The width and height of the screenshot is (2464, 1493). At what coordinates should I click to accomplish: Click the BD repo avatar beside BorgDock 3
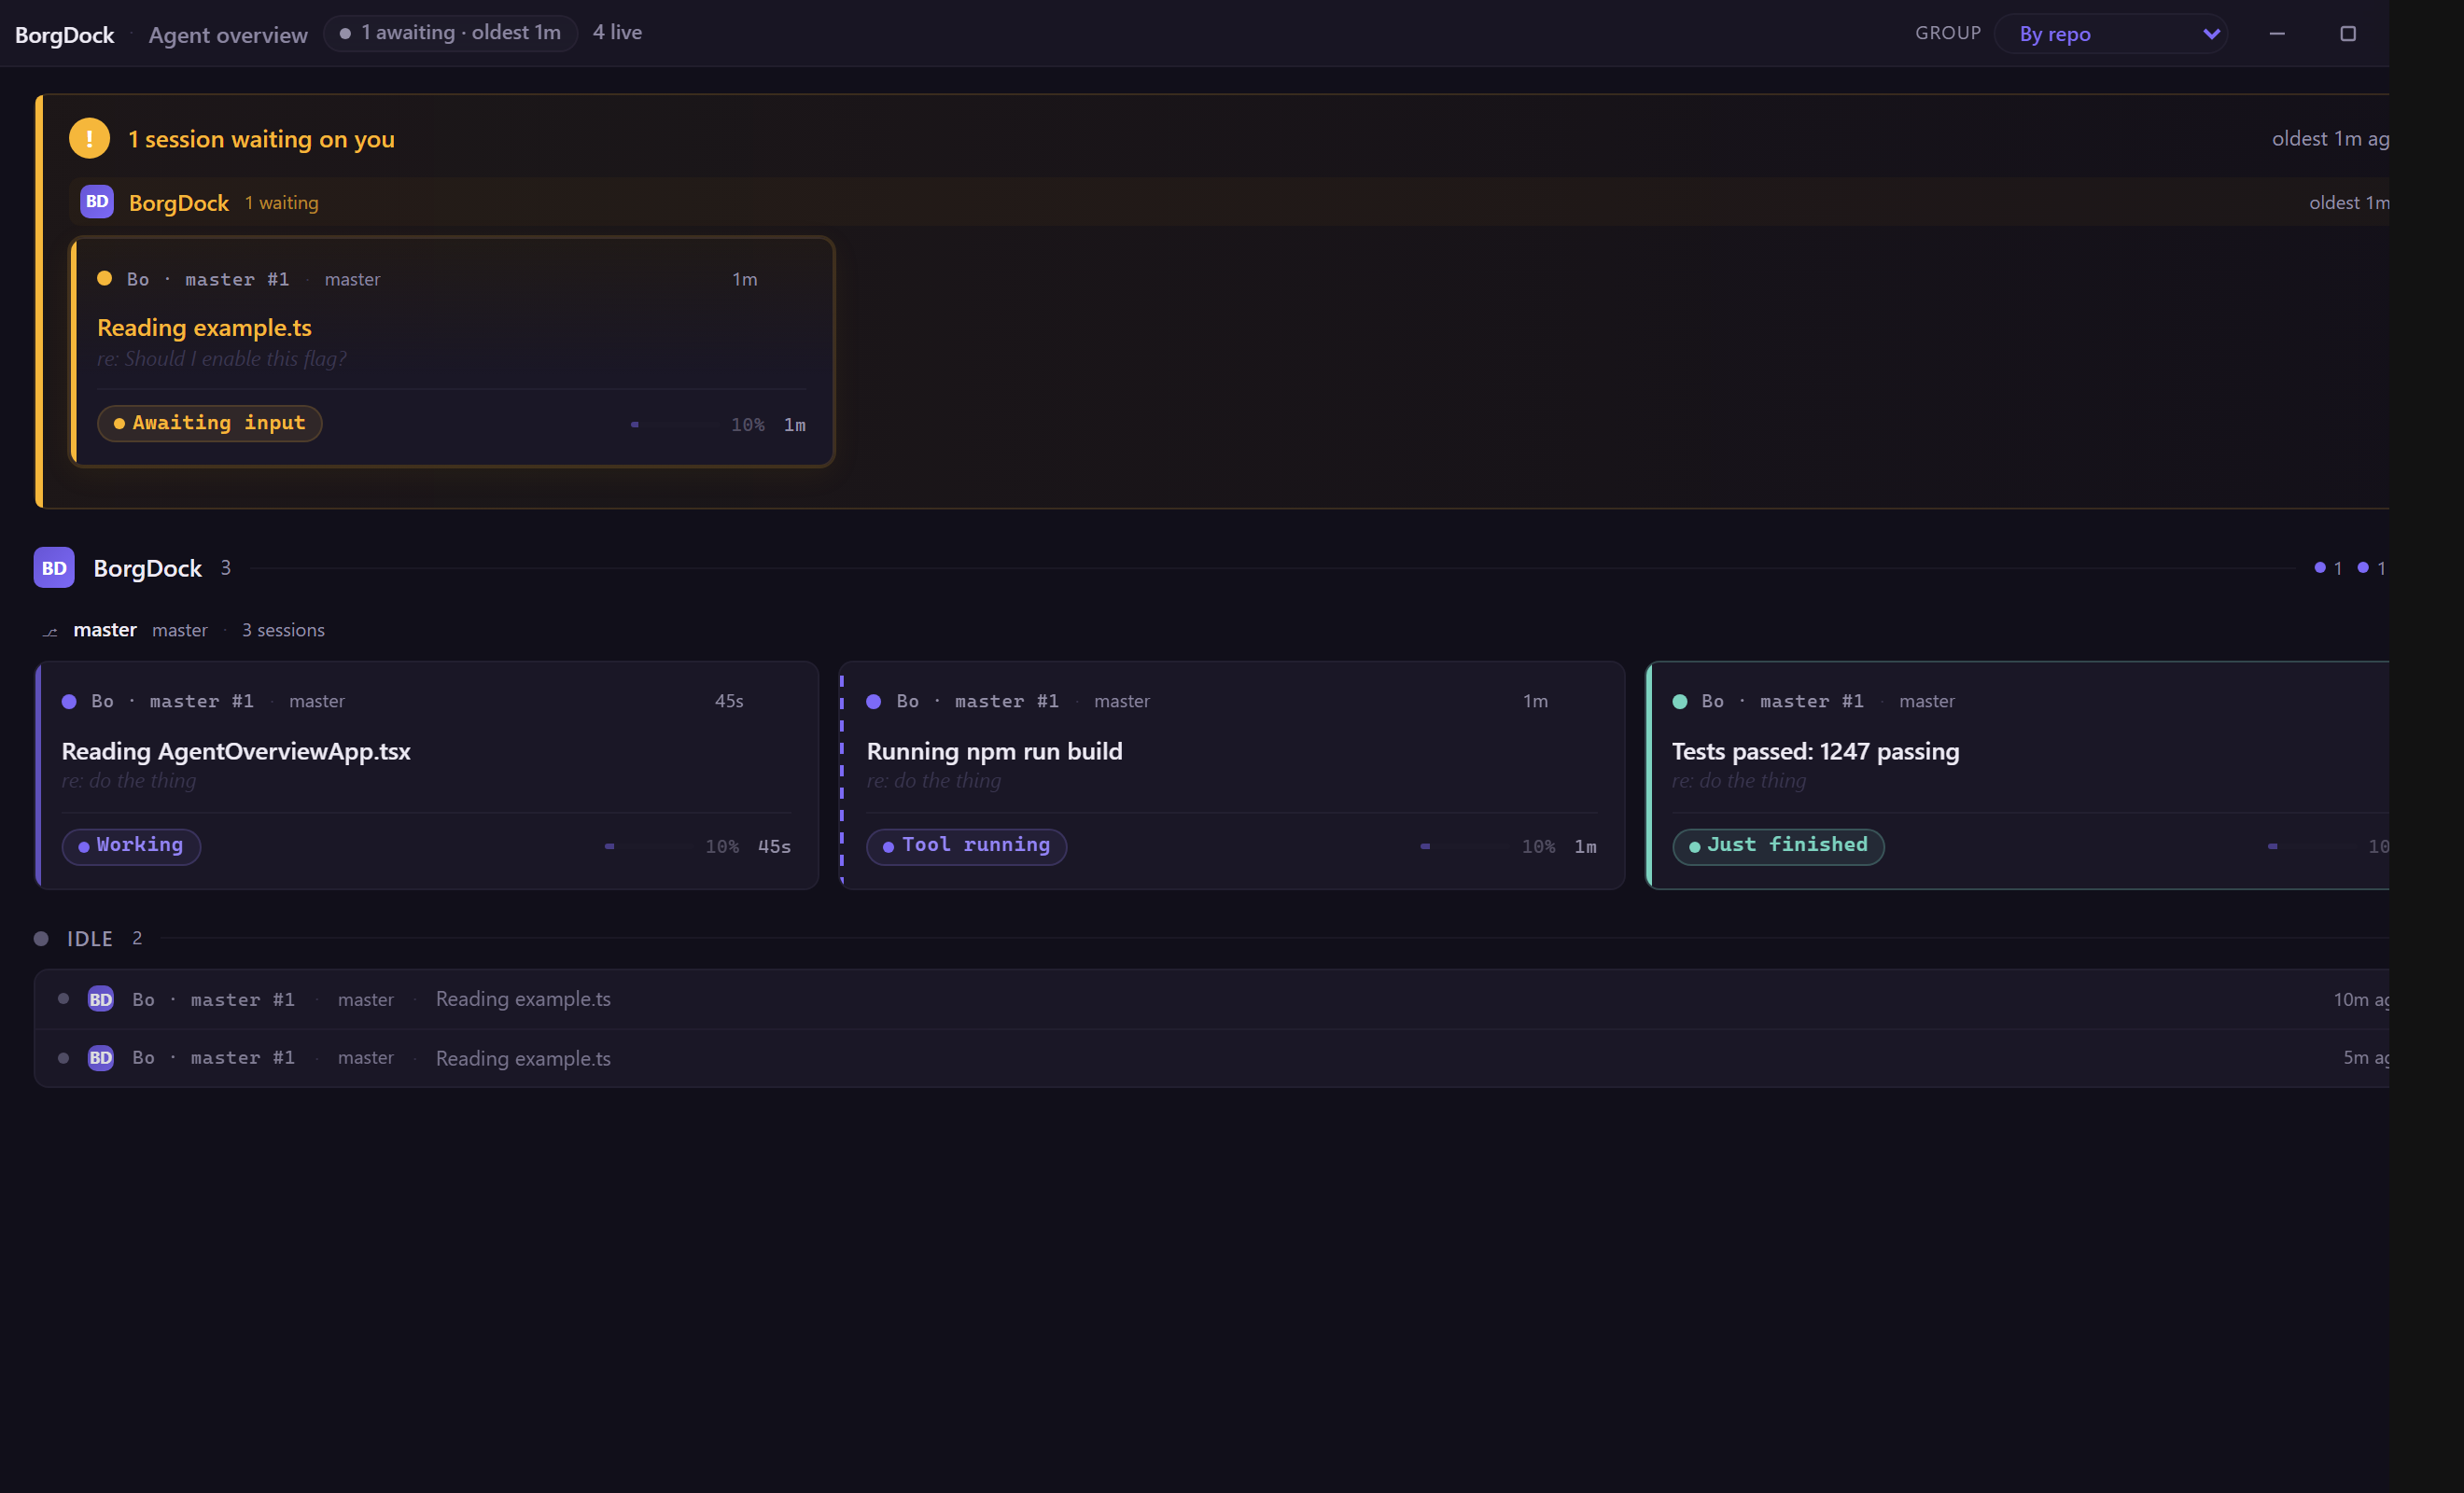[x=54, y=567]
